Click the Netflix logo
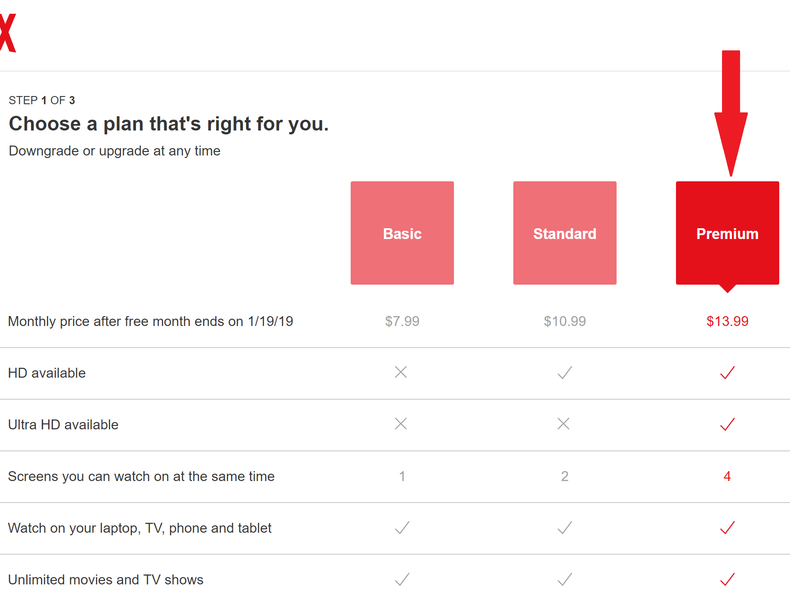This screenshot has height=593, width=790. click(6, 34)
